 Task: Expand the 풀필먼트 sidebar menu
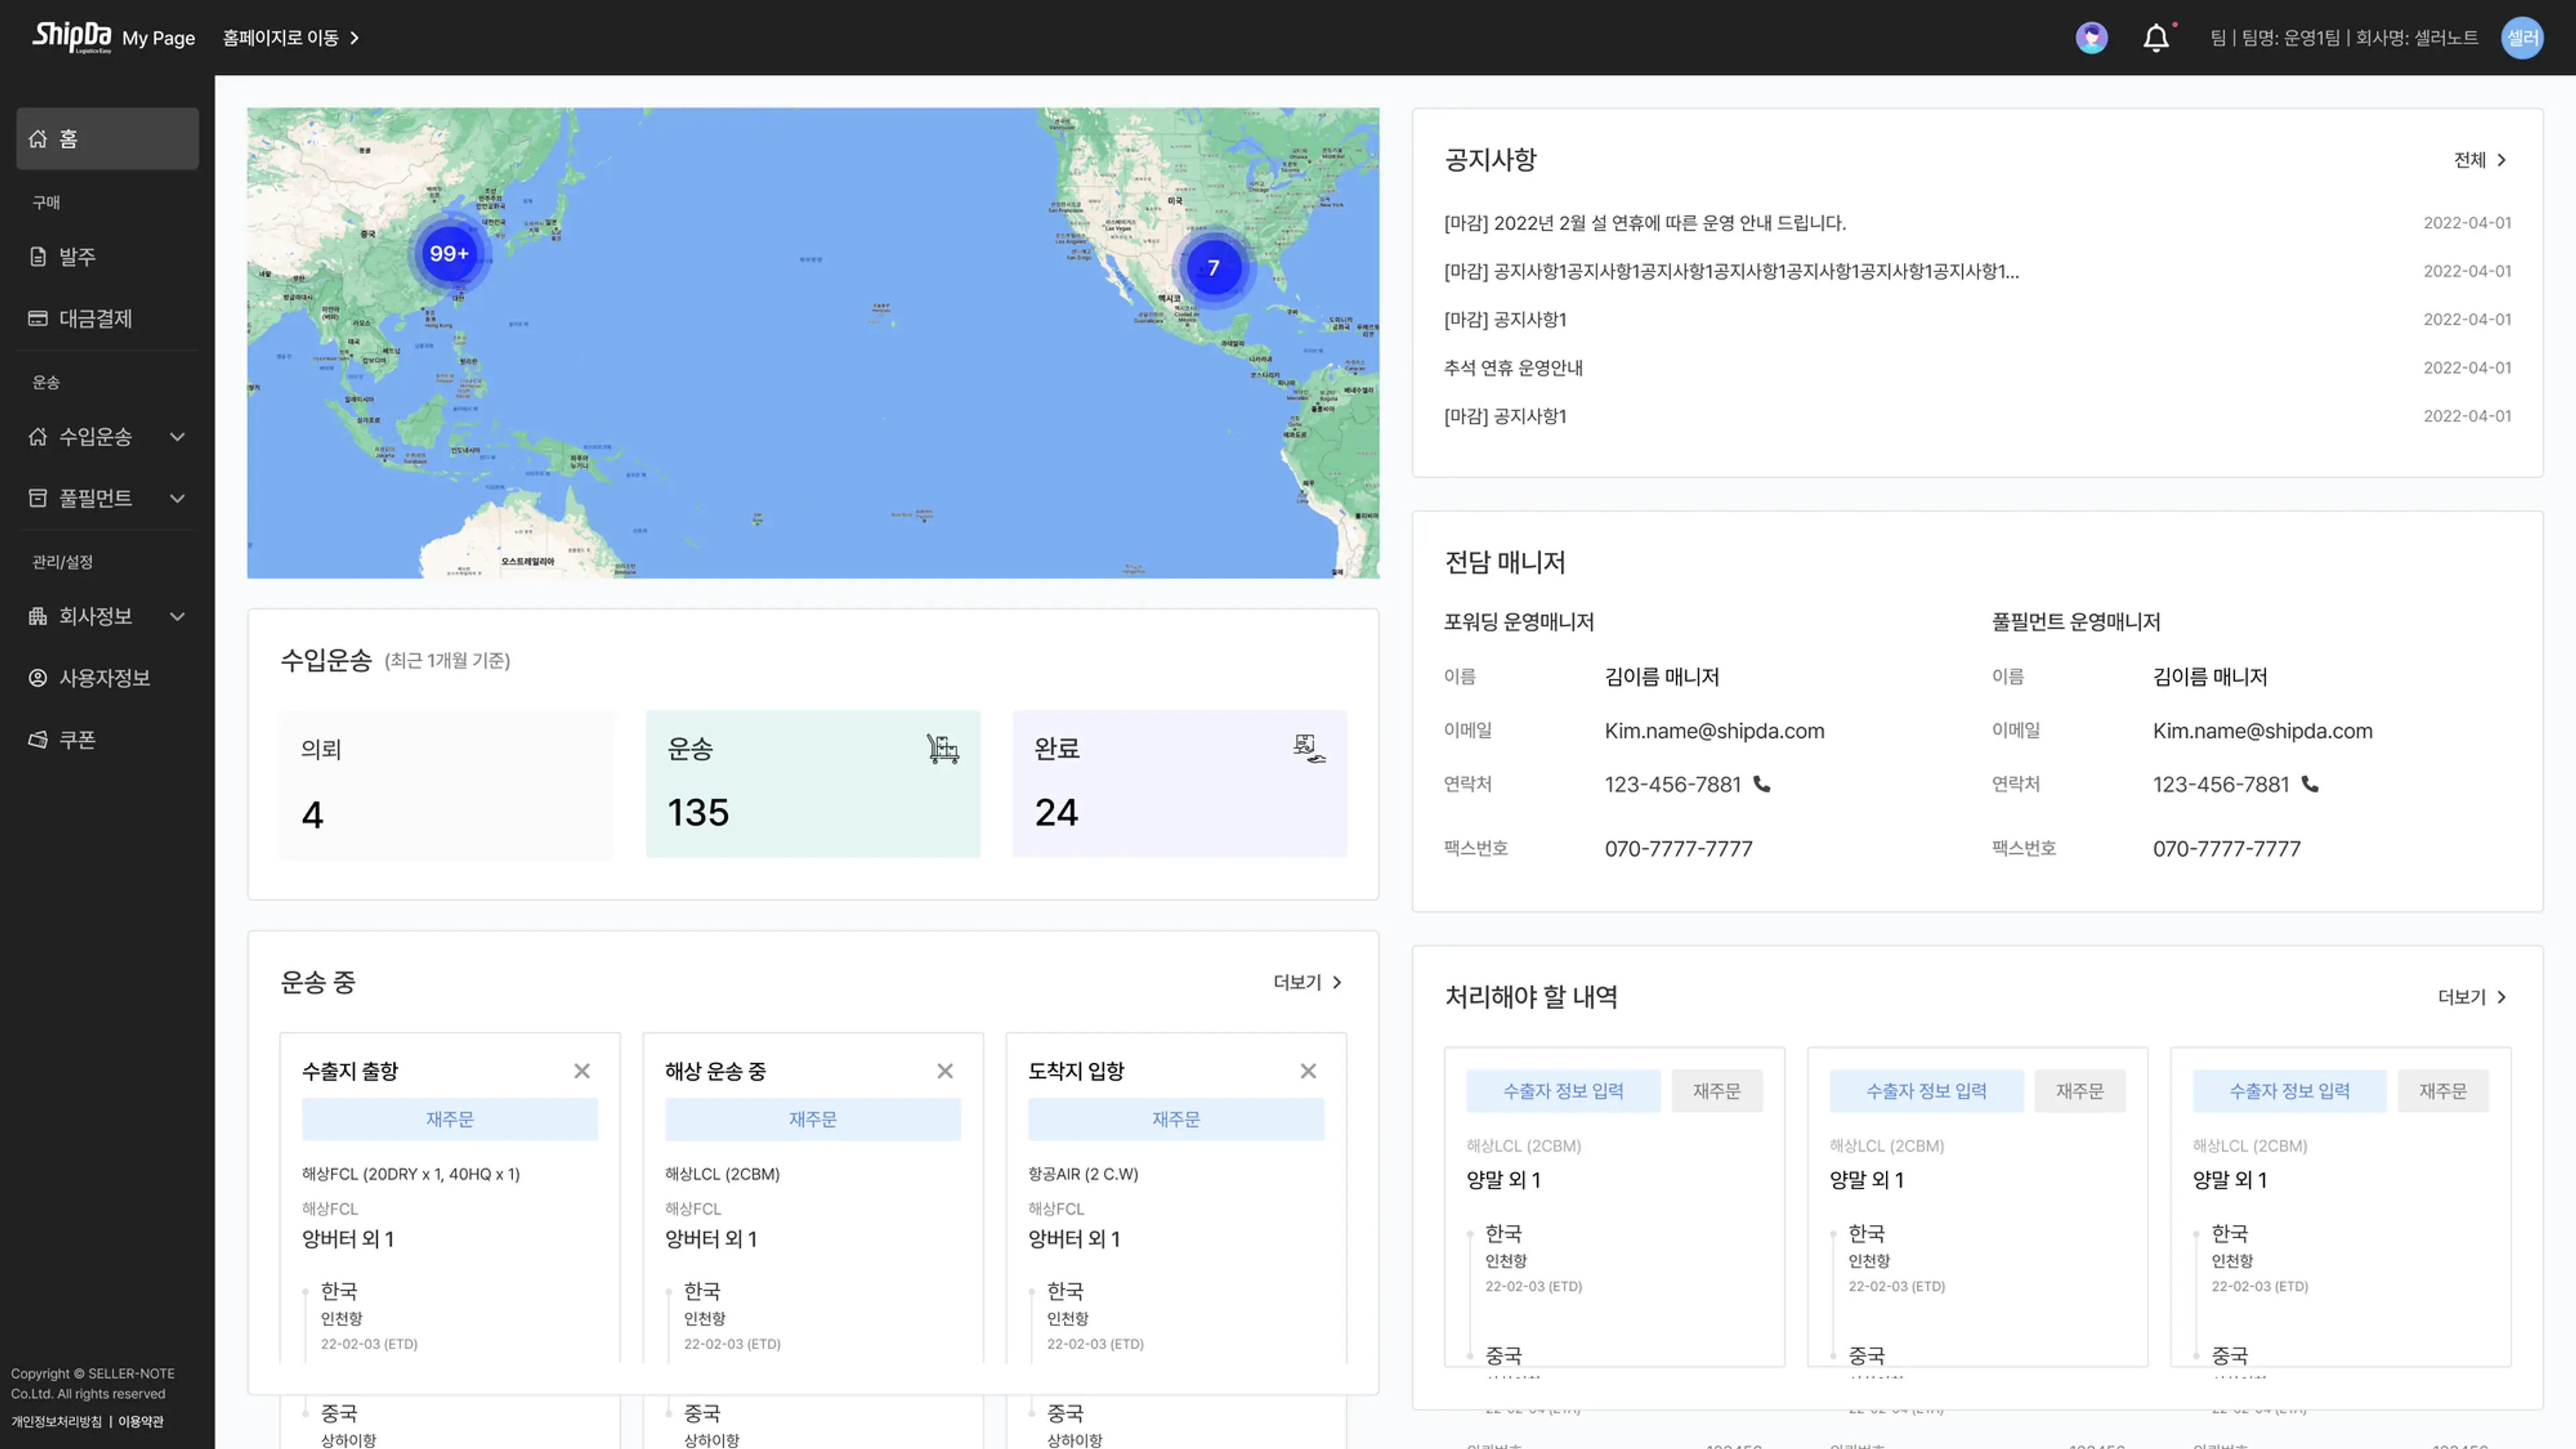[177, 498]
